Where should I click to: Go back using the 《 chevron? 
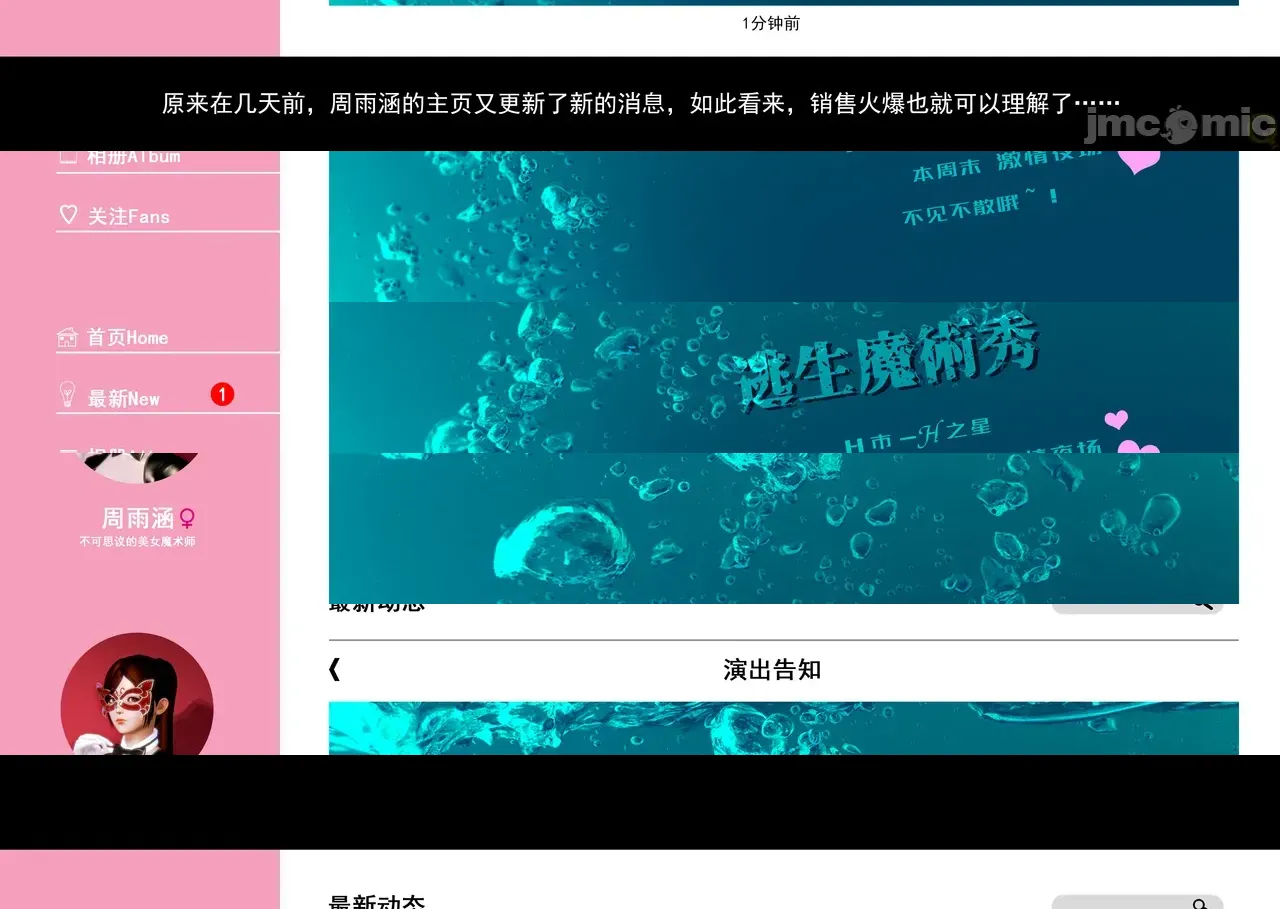click(335, 670)
